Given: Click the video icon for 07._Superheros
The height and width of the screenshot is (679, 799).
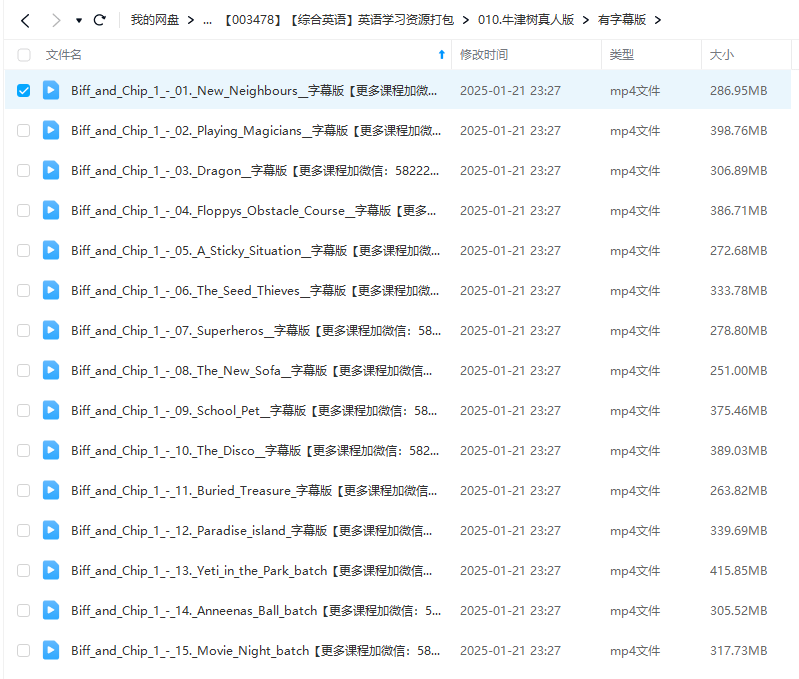Looking at the screenshot, I should click(x=50, y=330).
